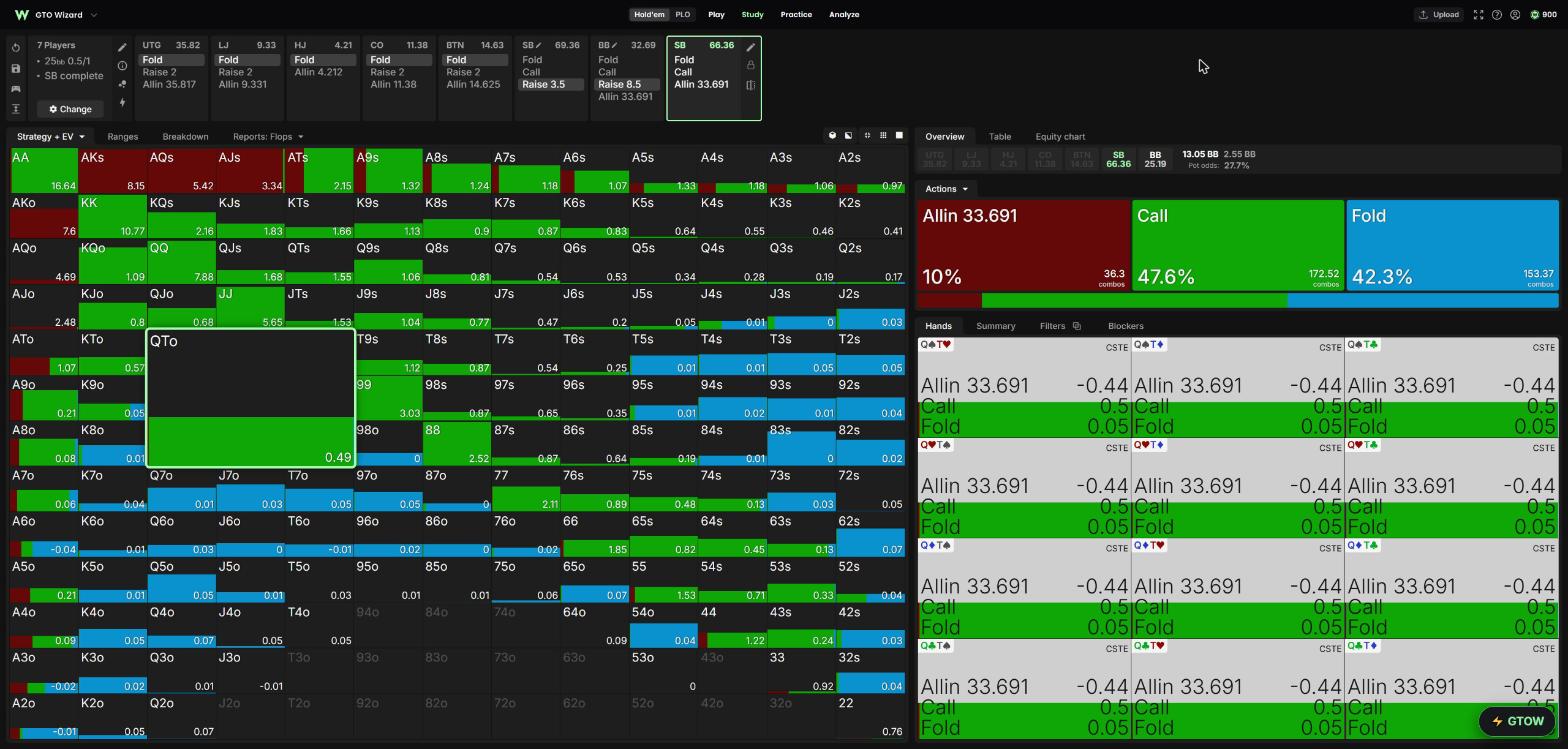1568x749 pixels.
Task: Expand the Reports: Flops dropdown
Action: click(268, 137)
